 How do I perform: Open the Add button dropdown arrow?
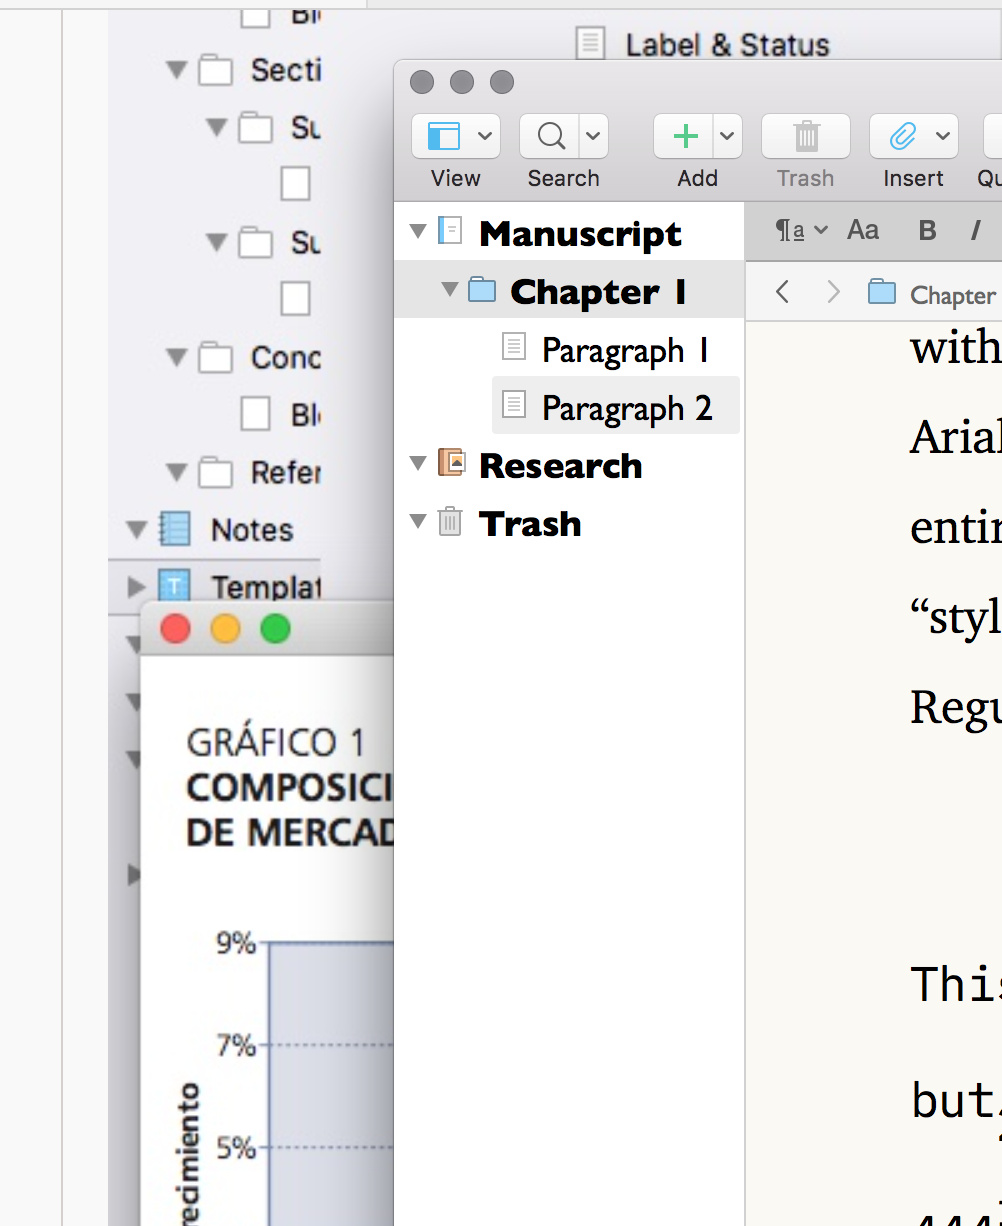(x=727, y=136)
